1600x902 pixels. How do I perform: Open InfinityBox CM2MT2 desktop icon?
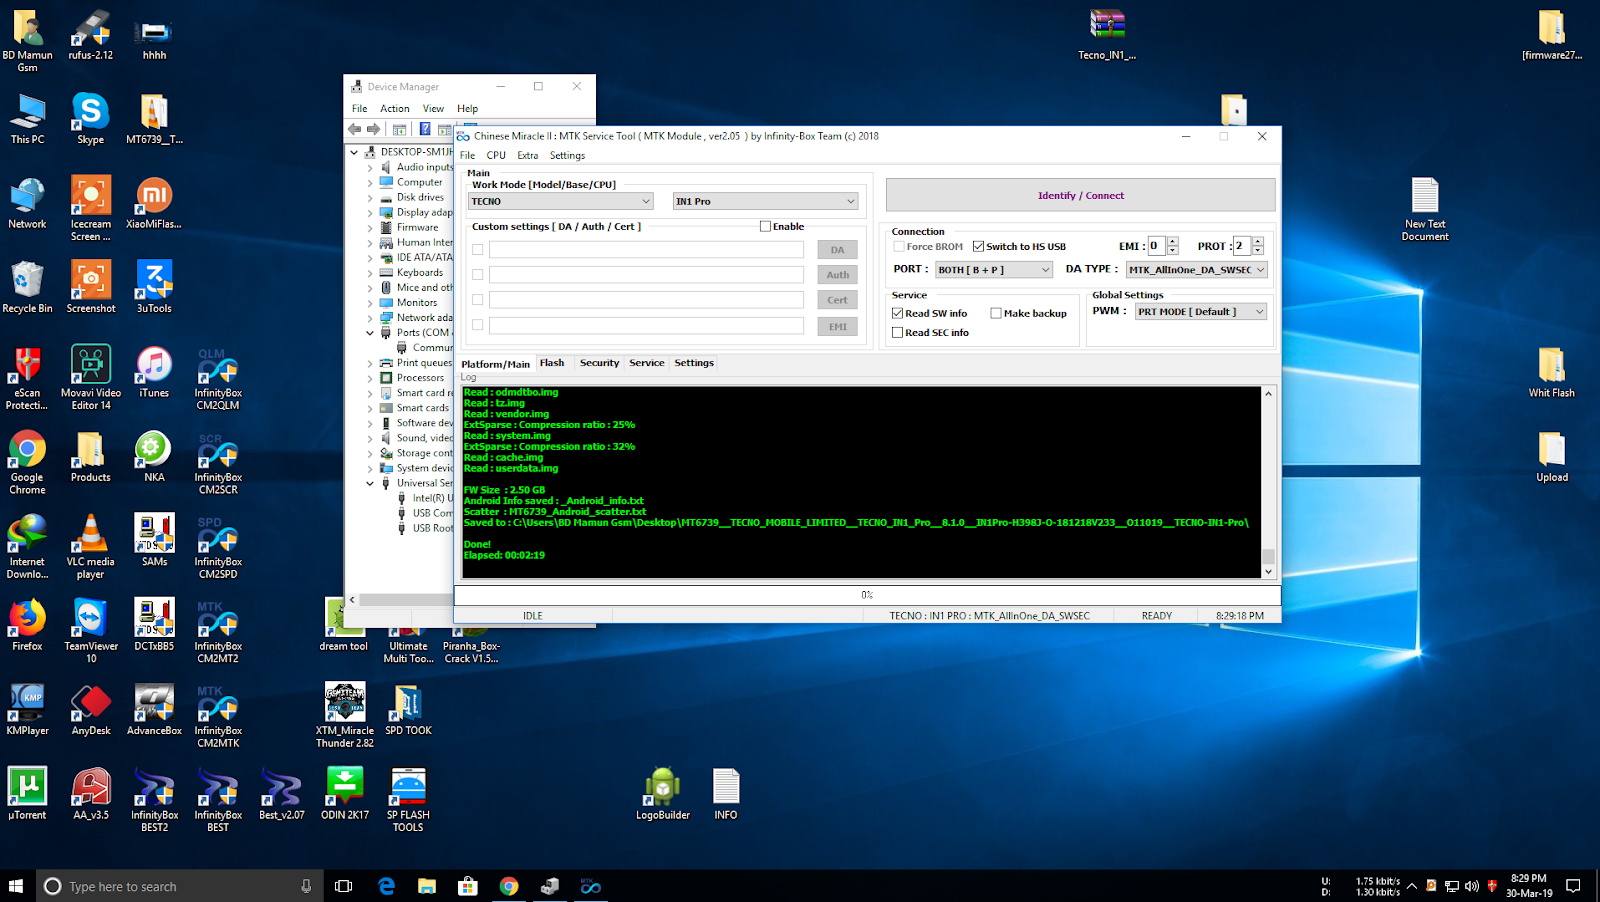coord(218,632)
